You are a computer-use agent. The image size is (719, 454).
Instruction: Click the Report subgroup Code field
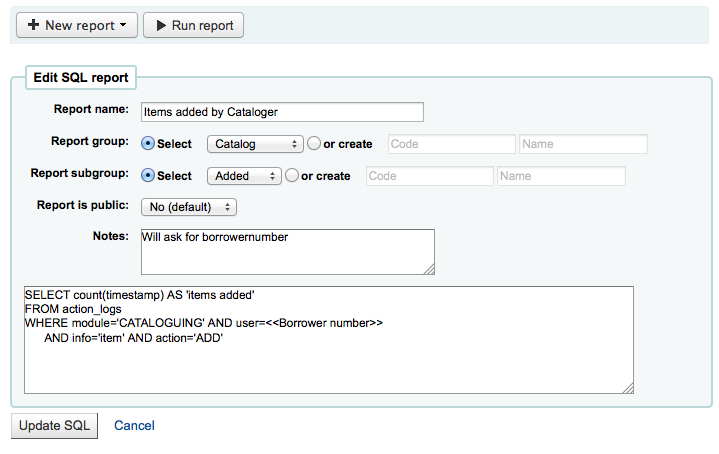coord(429,176)
